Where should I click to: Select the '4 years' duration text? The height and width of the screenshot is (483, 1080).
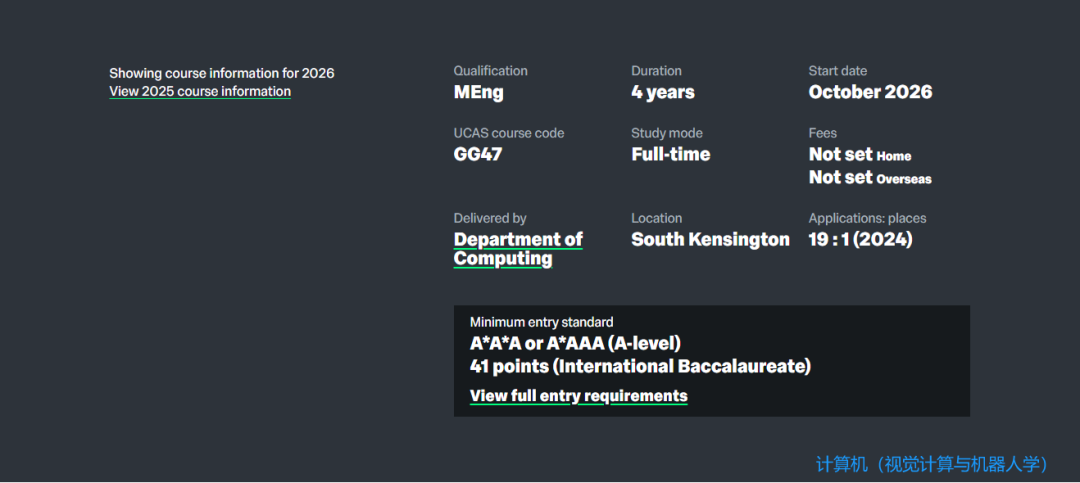click(x=662, y=93)
